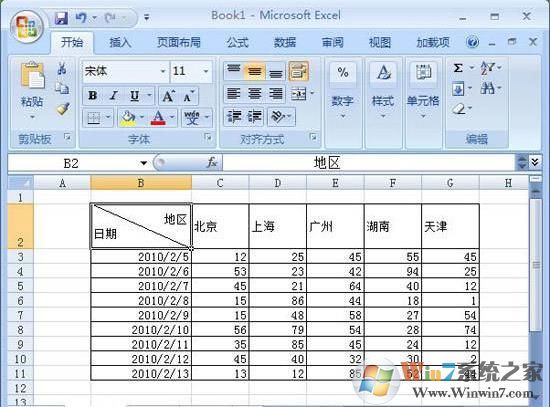This screenshot has width=550, height=407.
Task: Expand the font name 宋体 dropdown
Action: click(163, 71)
